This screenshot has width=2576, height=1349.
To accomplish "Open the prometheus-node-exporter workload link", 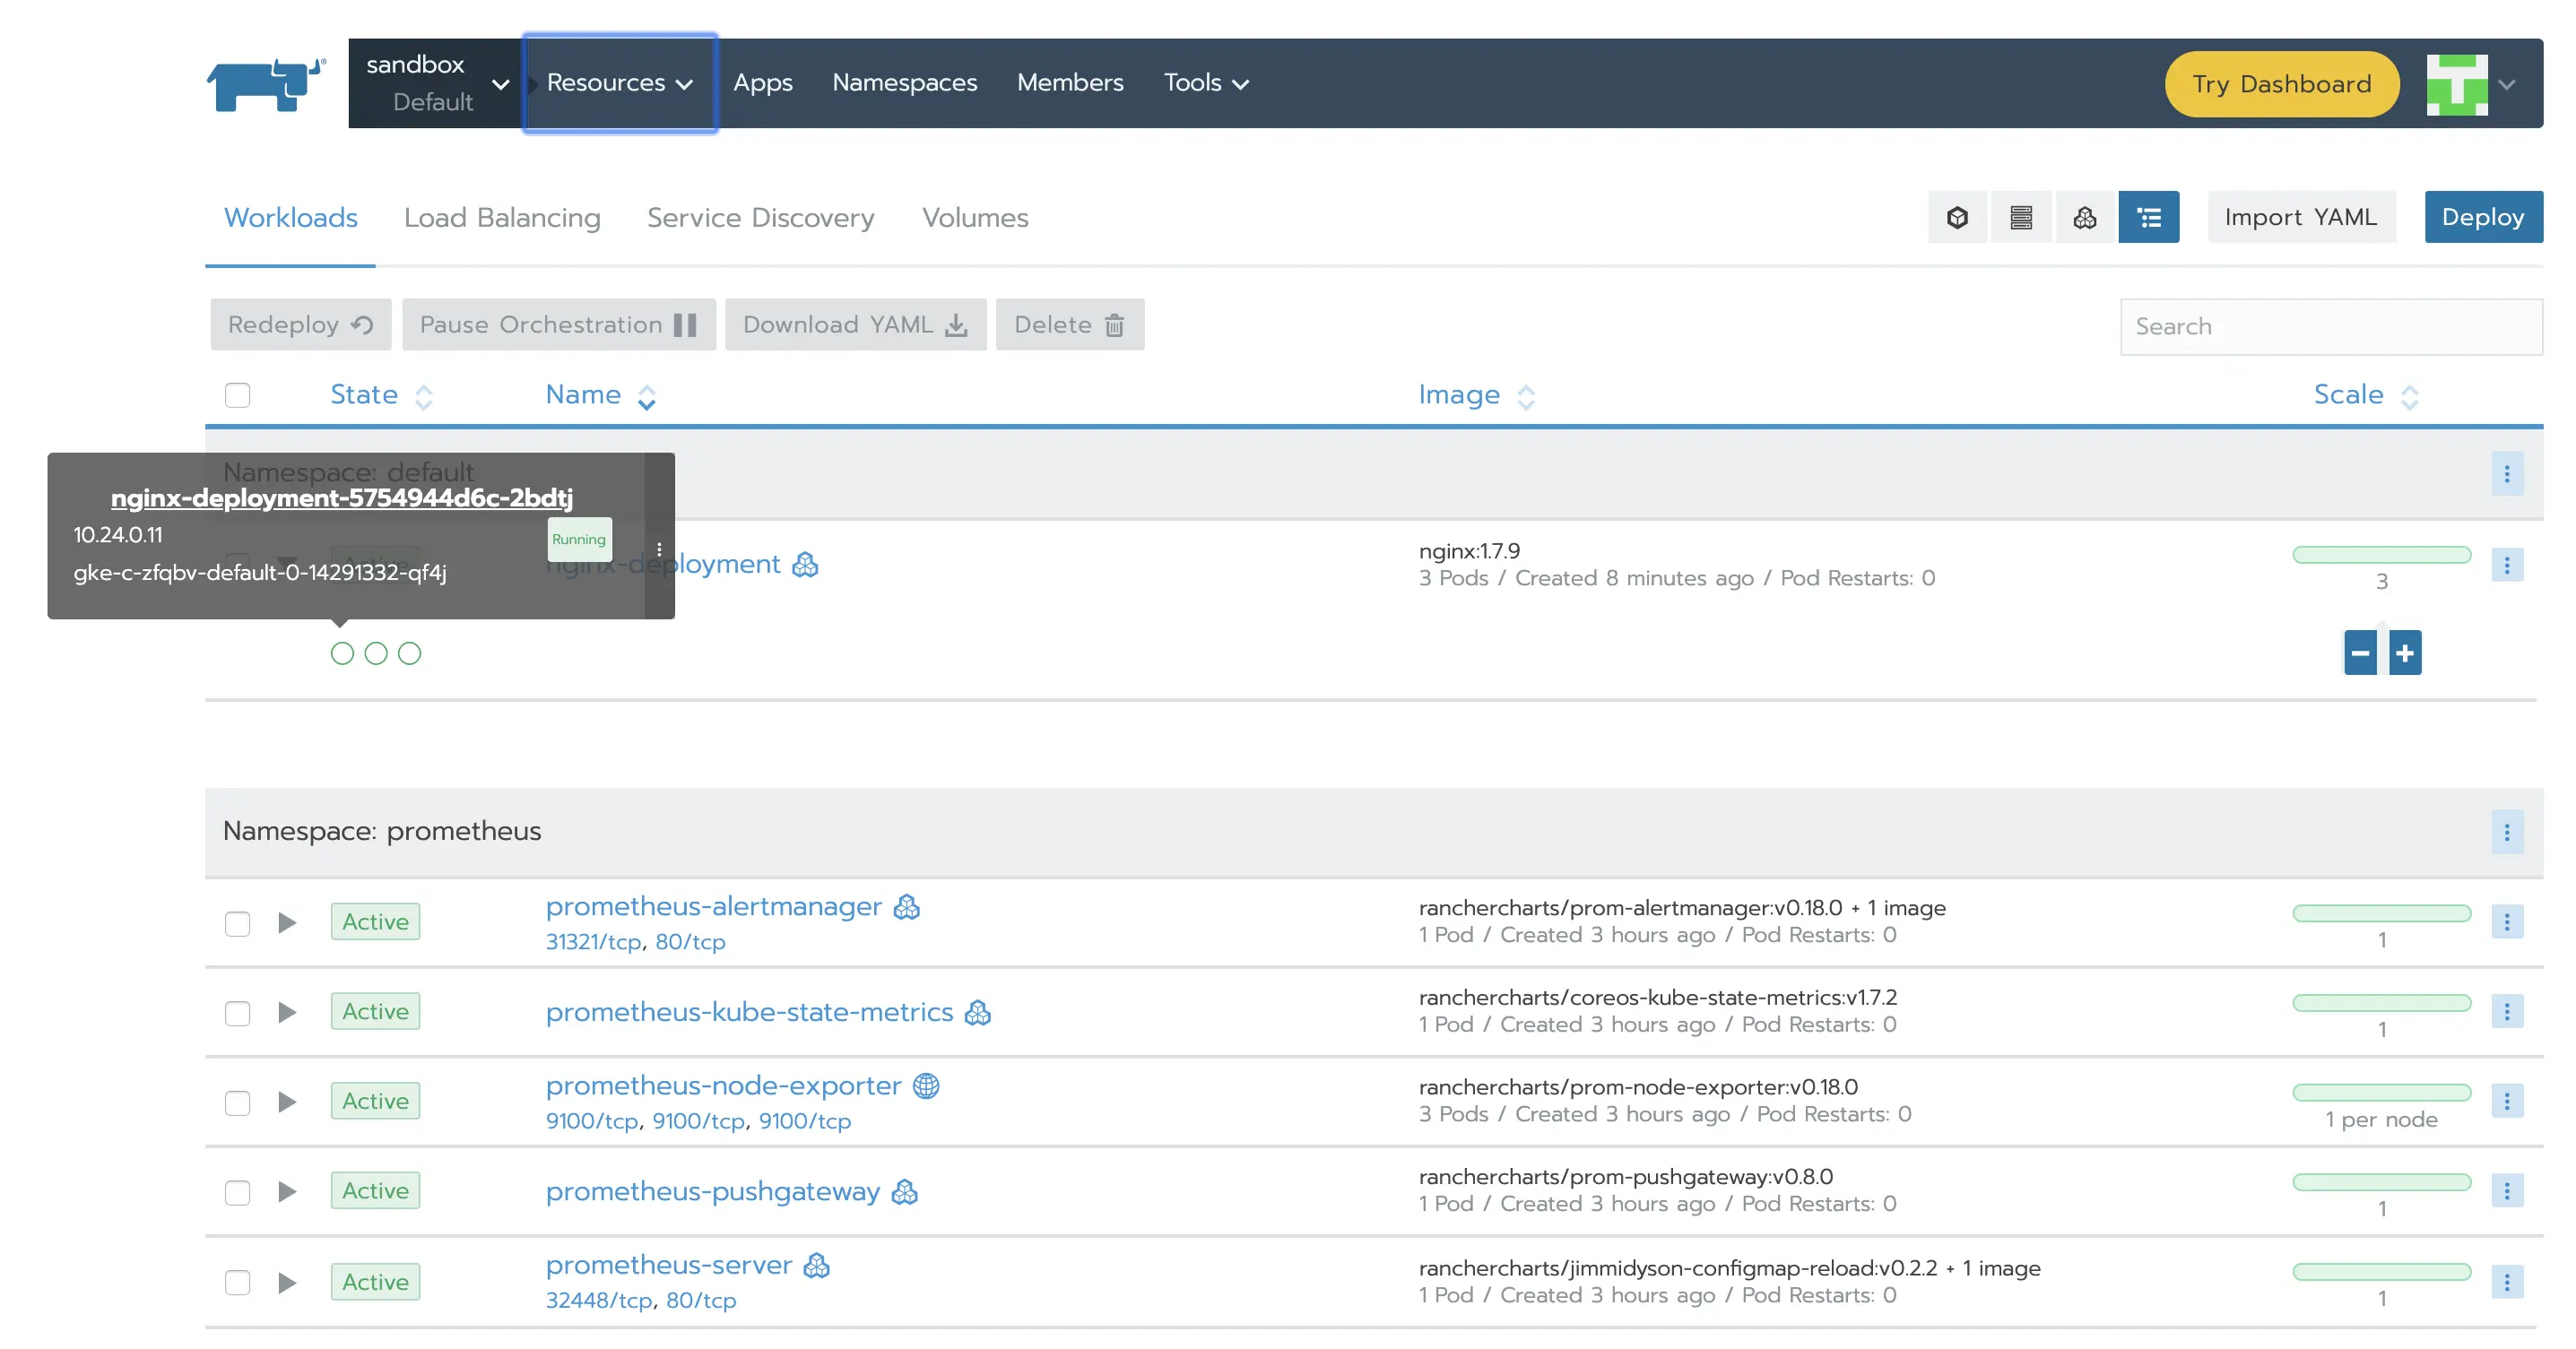I will pyautogui.click(x=723, y=1085).
